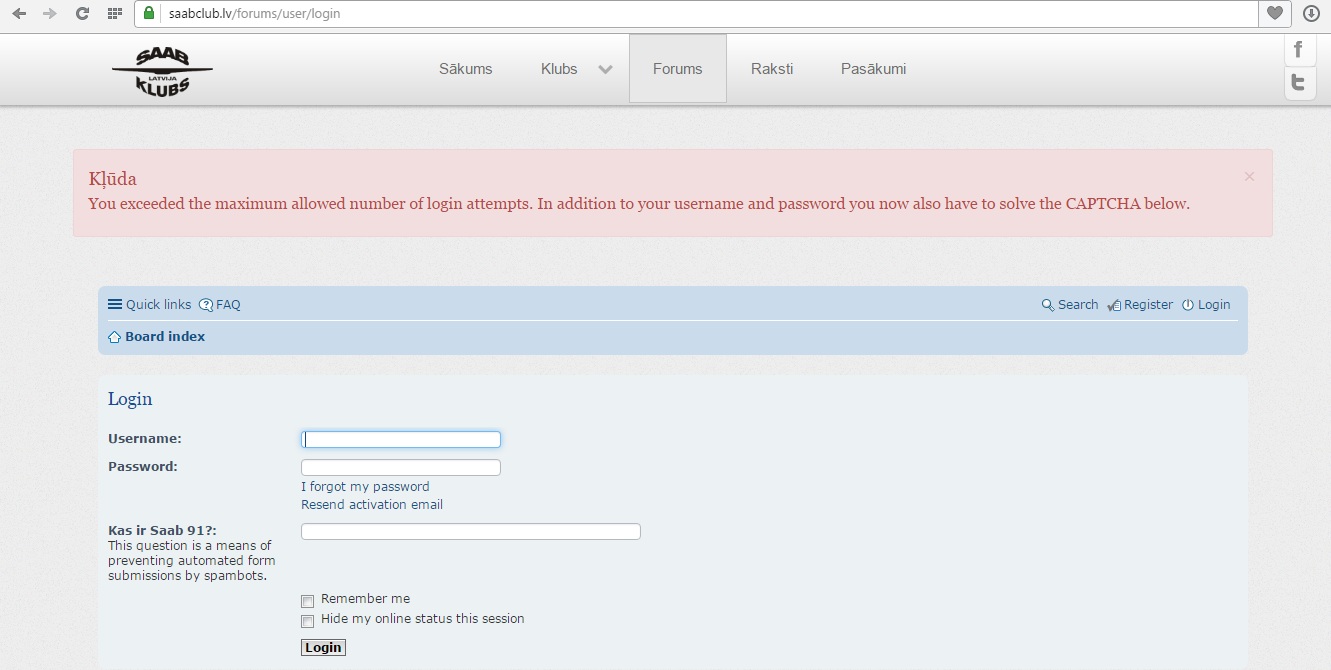Open browser downloads arrow icon
1331x670 pixels.
(x=1311, y=14)
